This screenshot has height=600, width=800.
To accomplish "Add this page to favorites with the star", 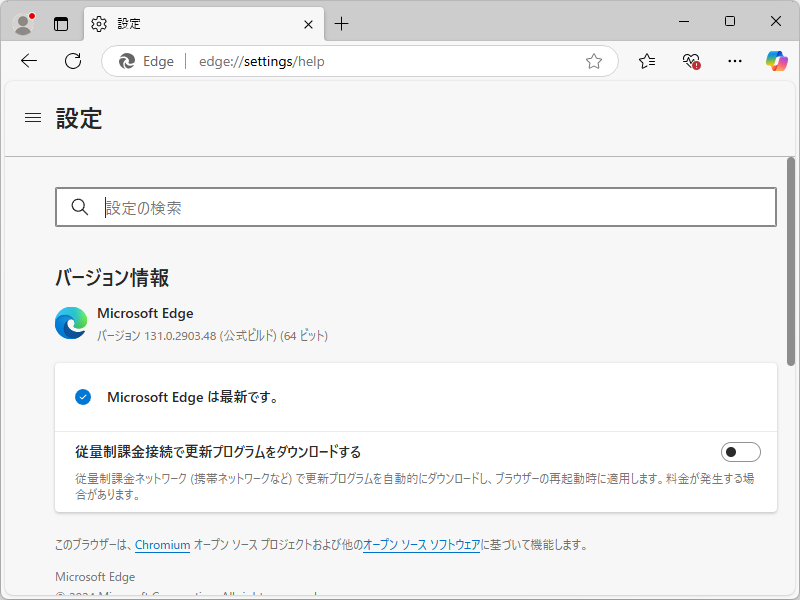I will (594, 61).
